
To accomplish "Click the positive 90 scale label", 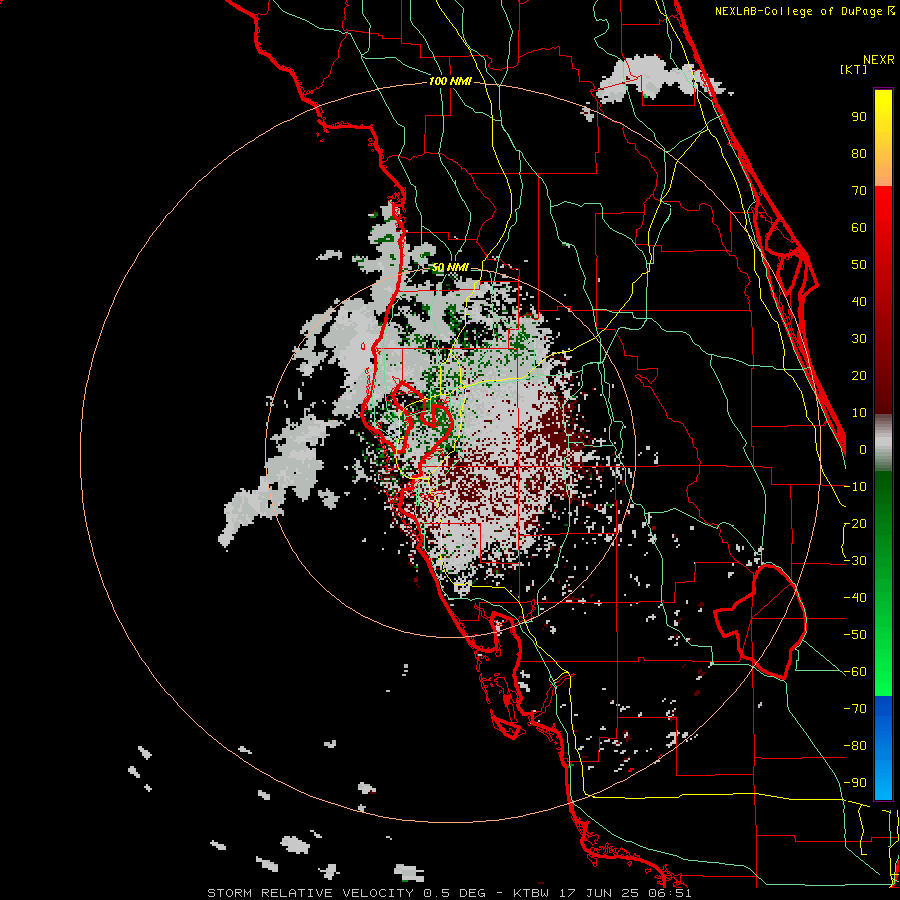I will pos(859,117).
